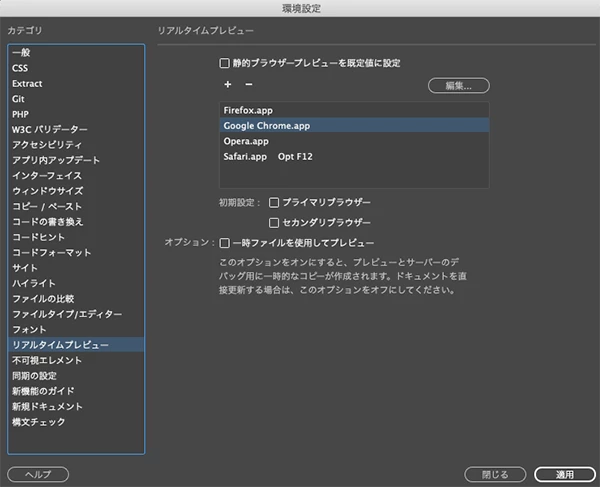Click the ヘルプ button
Image resolution: width=600 pixels, height=487 pixels.
point(38,474)
